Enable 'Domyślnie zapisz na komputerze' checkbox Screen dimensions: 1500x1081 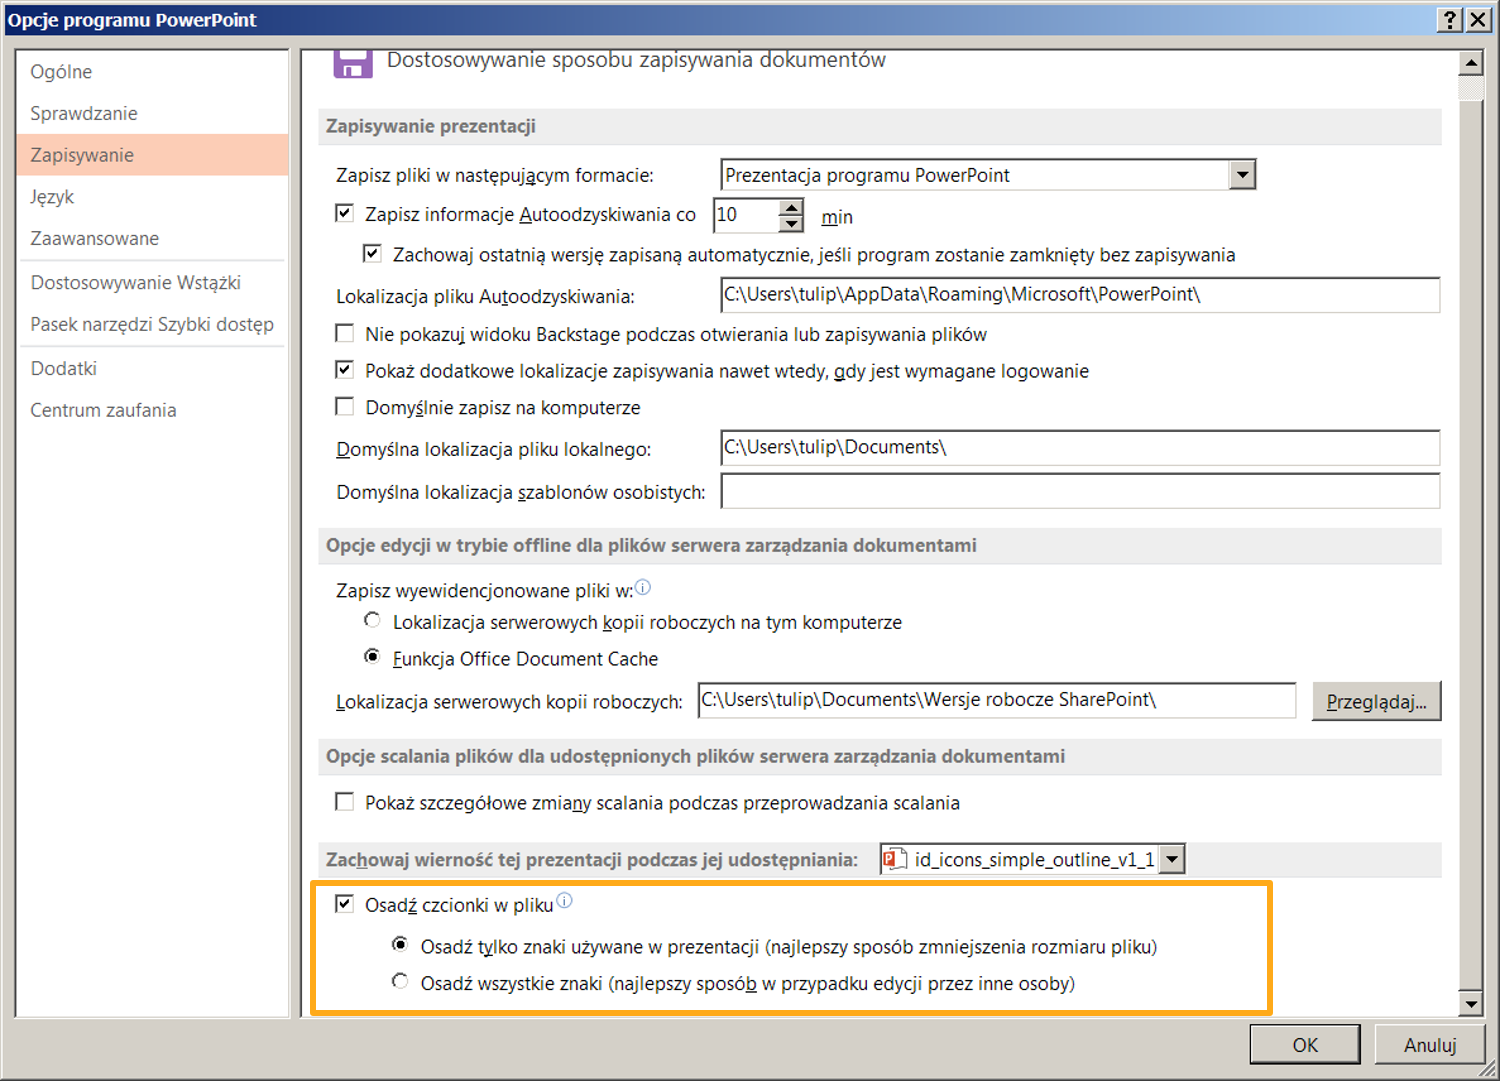coord(345,407)
